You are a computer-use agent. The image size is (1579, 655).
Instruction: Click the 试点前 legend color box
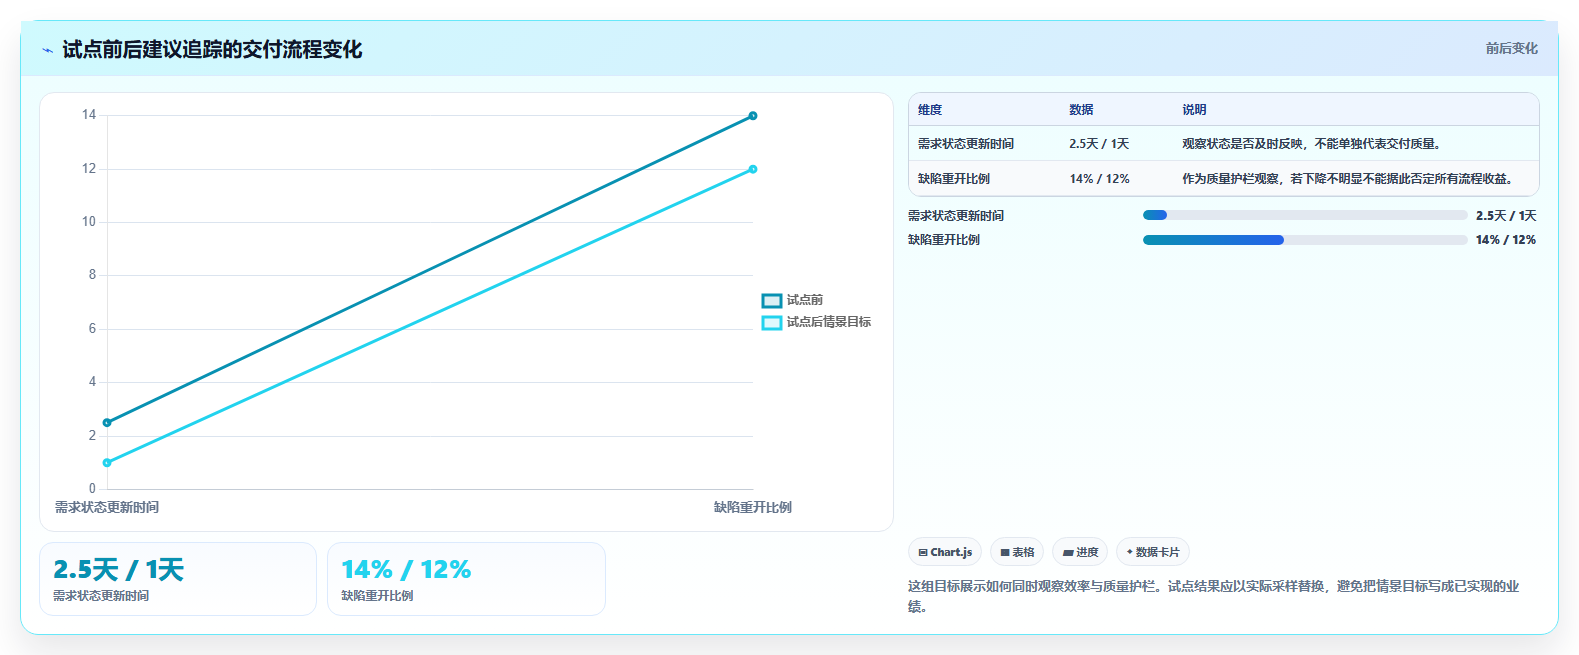coord(772,301)
